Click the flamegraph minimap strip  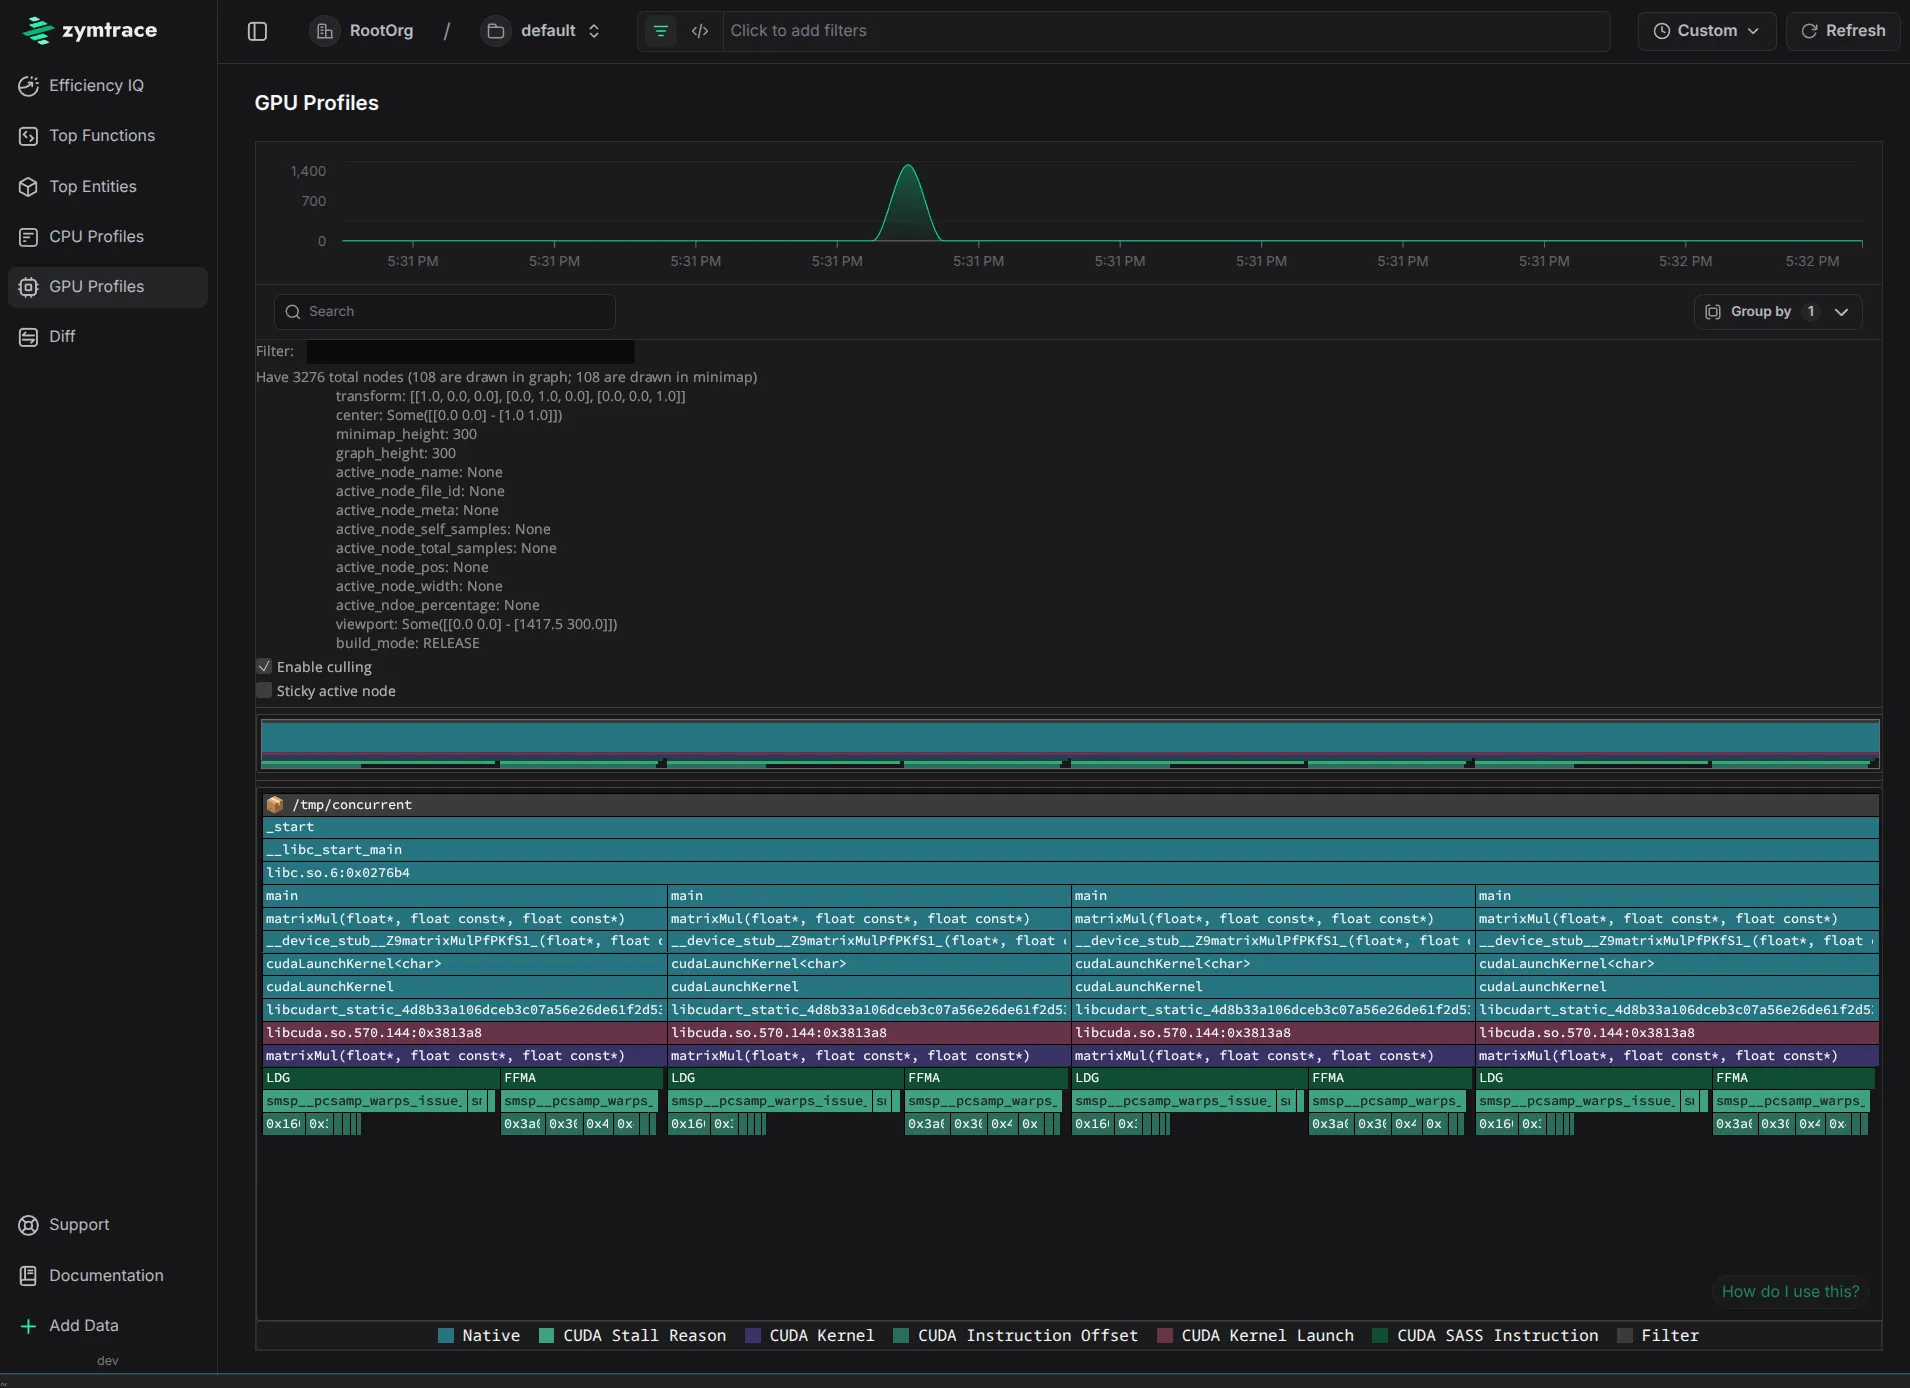coord(1070,745)
